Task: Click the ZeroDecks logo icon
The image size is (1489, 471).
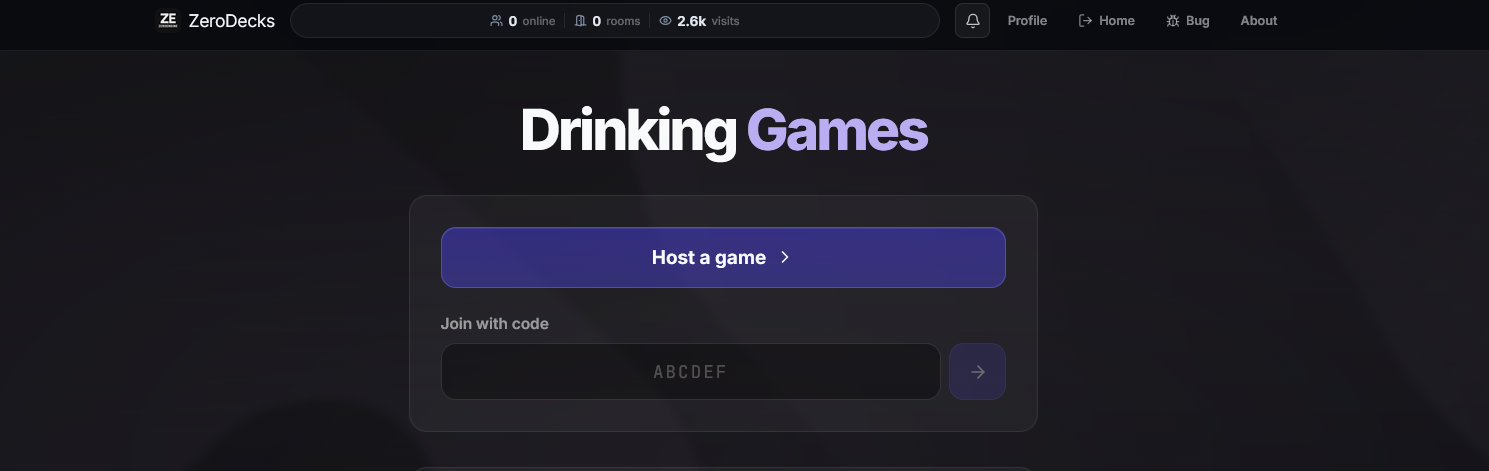Action: click(x=168, y=20)
